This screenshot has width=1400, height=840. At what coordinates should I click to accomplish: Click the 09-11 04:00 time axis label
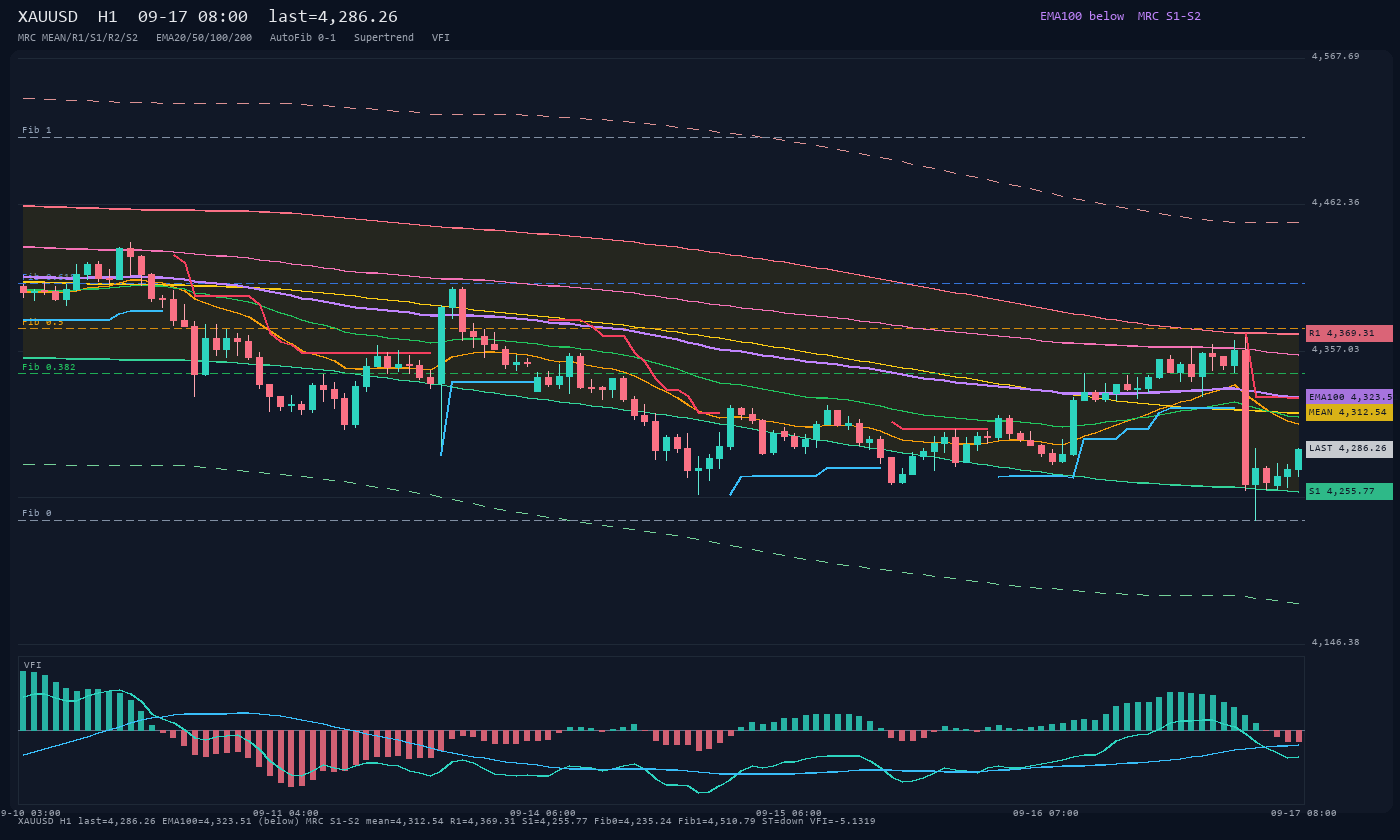pos(286,813)
